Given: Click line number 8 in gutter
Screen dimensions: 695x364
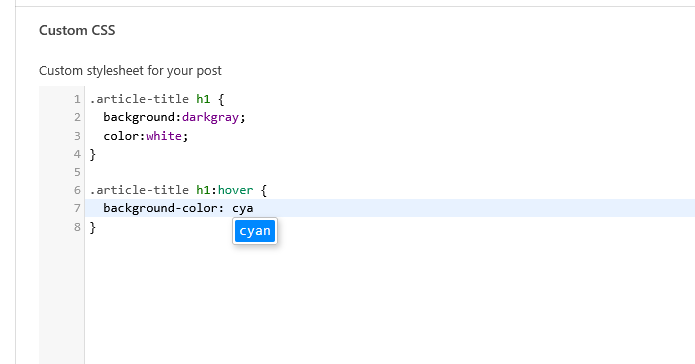Looking at the screenshot, I should coord(77,227).
